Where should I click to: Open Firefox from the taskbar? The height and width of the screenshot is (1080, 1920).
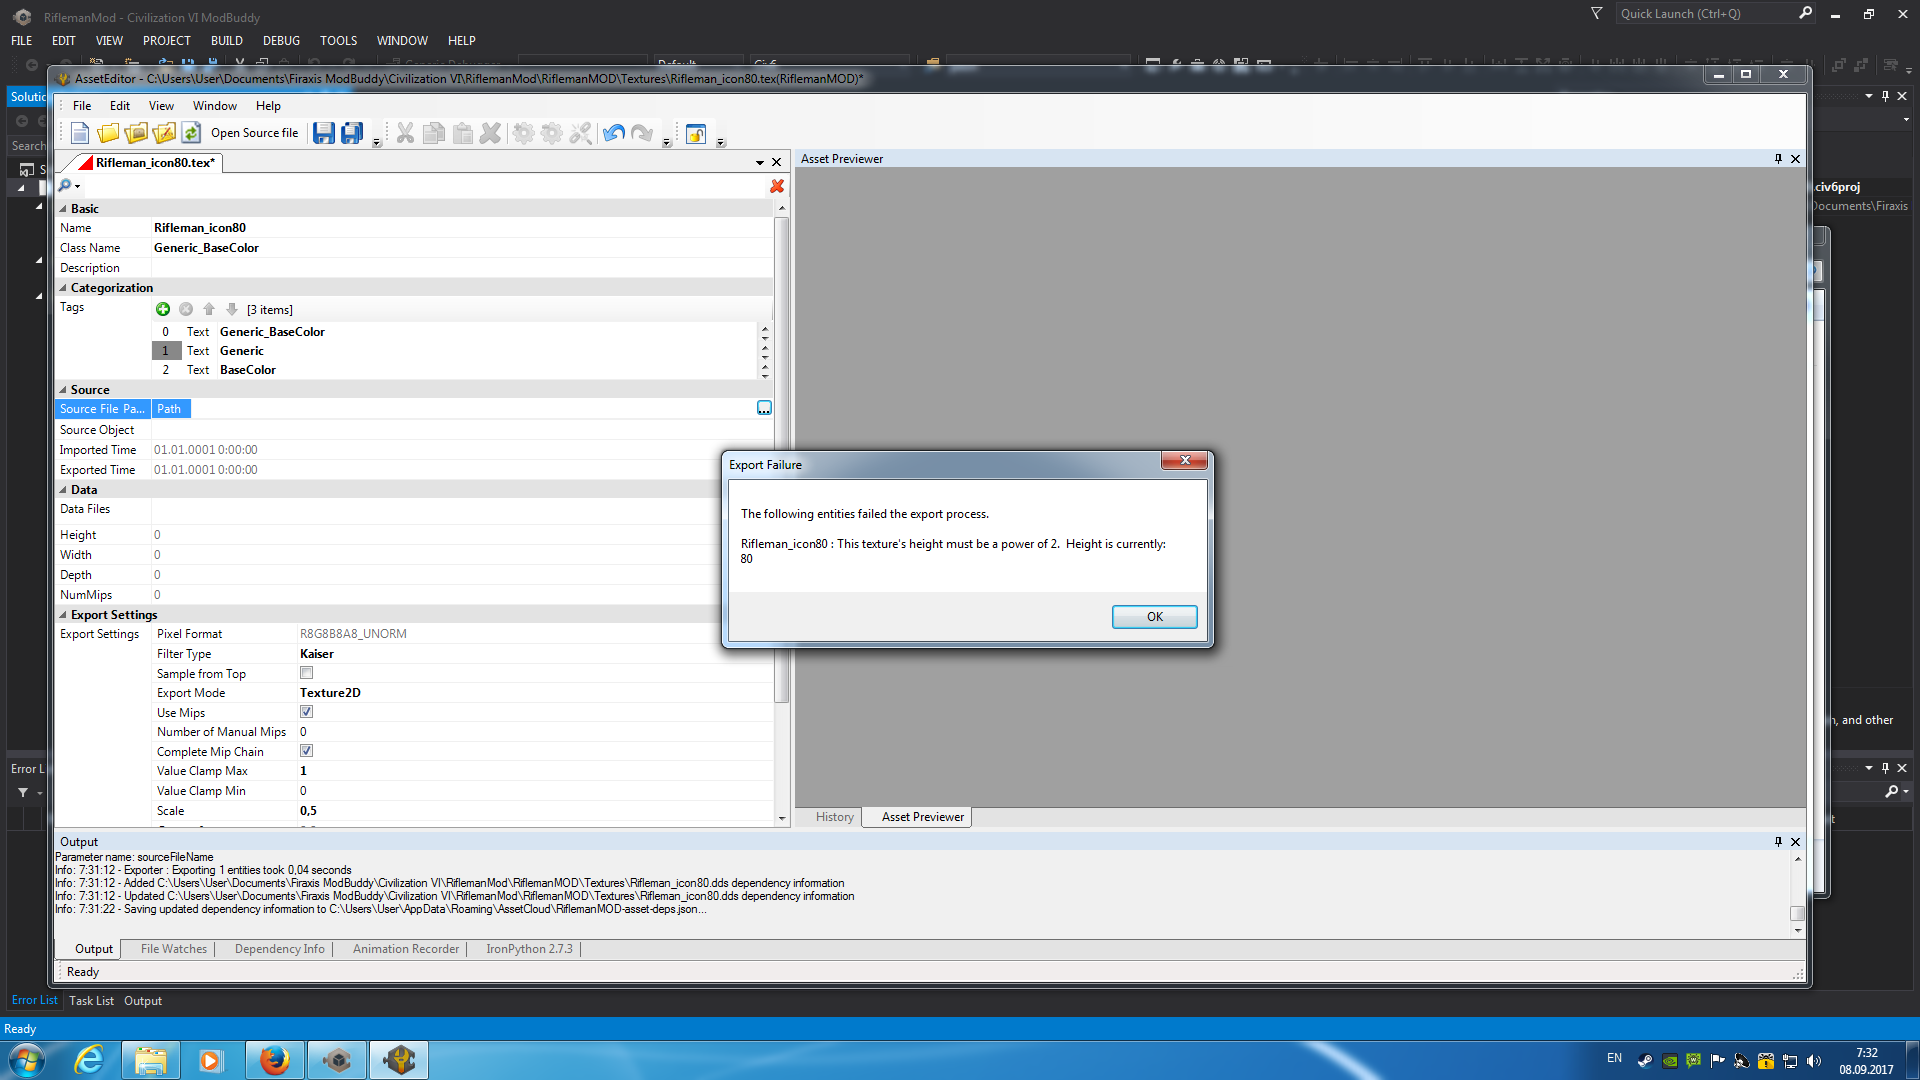pyautogui.click(x=274, y=1060)
